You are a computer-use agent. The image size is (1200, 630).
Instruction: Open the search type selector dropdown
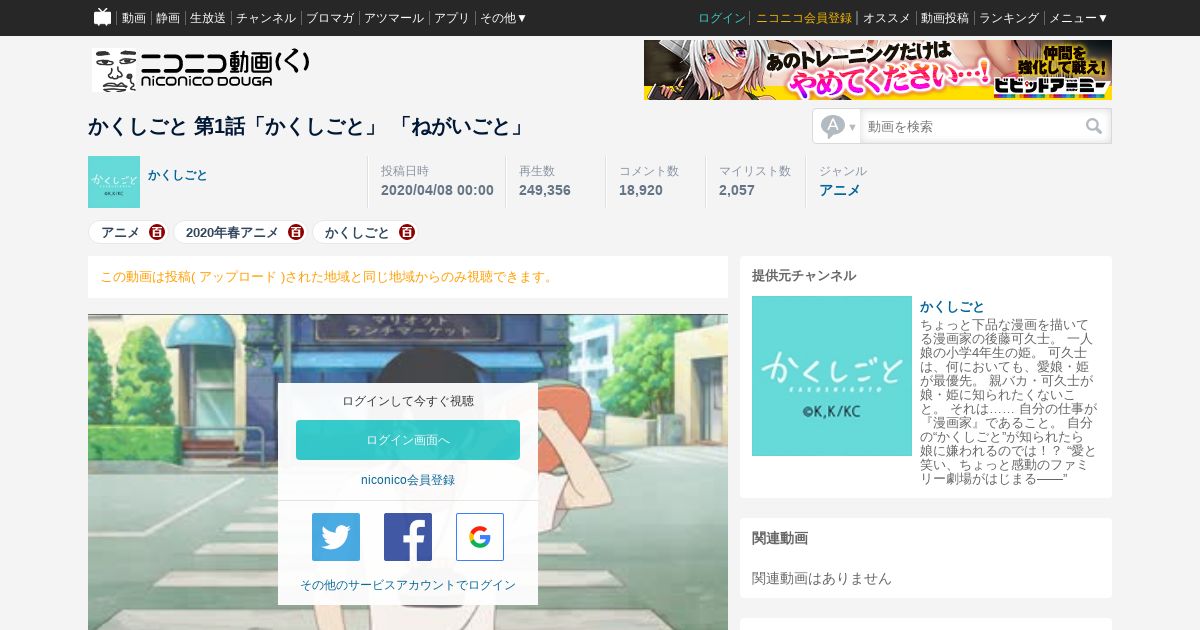tap(838, 126)
